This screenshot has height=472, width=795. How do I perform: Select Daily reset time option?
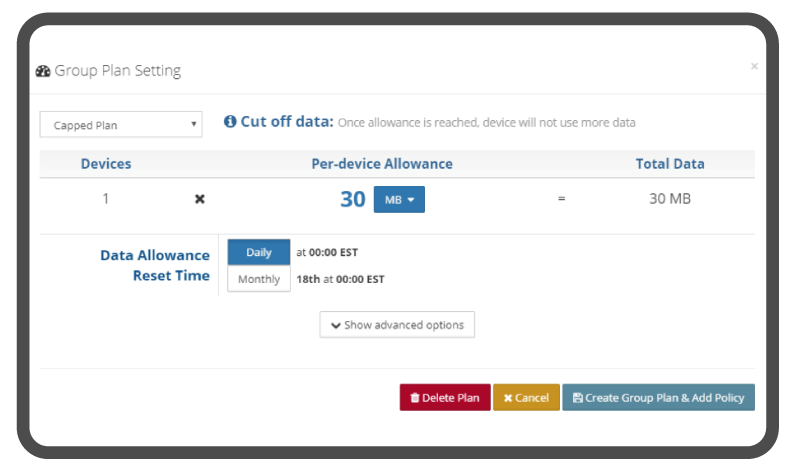259,252
